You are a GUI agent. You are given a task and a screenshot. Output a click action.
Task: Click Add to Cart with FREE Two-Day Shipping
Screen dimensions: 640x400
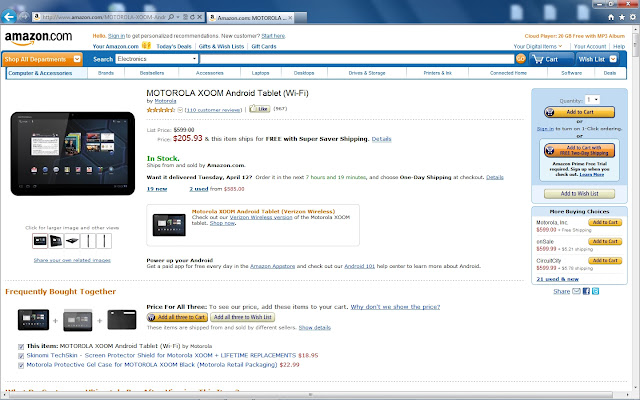(579, 150)
